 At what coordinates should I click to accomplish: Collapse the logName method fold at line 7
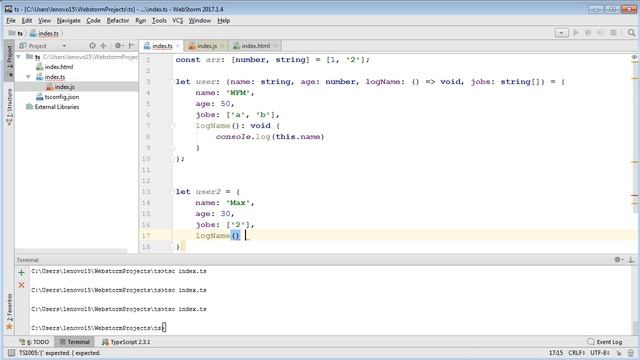coord(172,126)
